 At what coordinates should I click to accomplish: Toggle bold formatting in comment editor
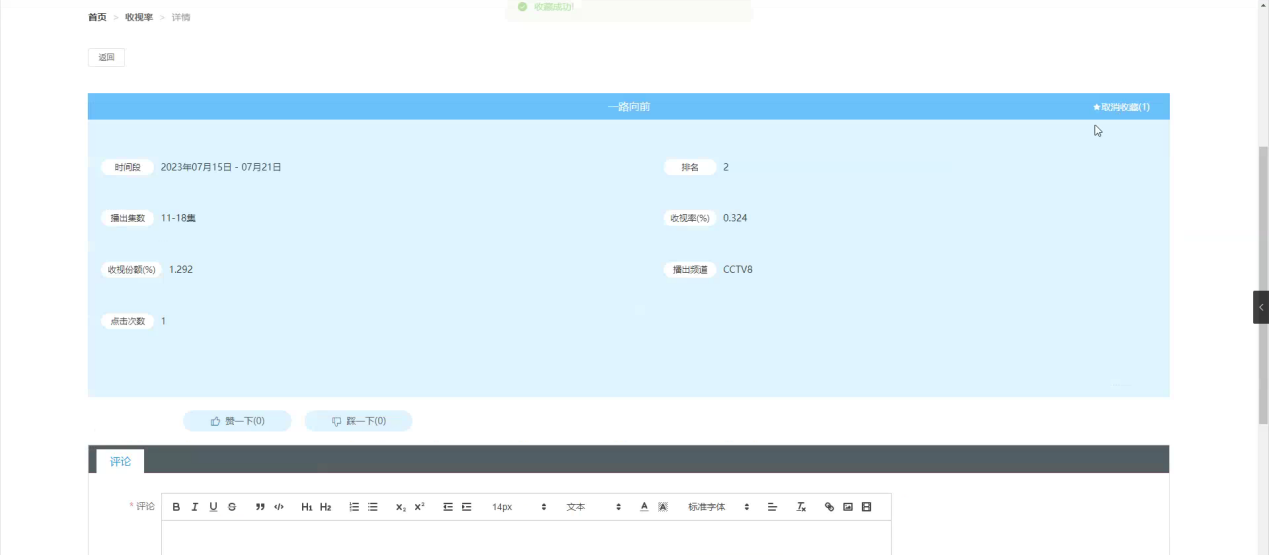pos(176,507)
